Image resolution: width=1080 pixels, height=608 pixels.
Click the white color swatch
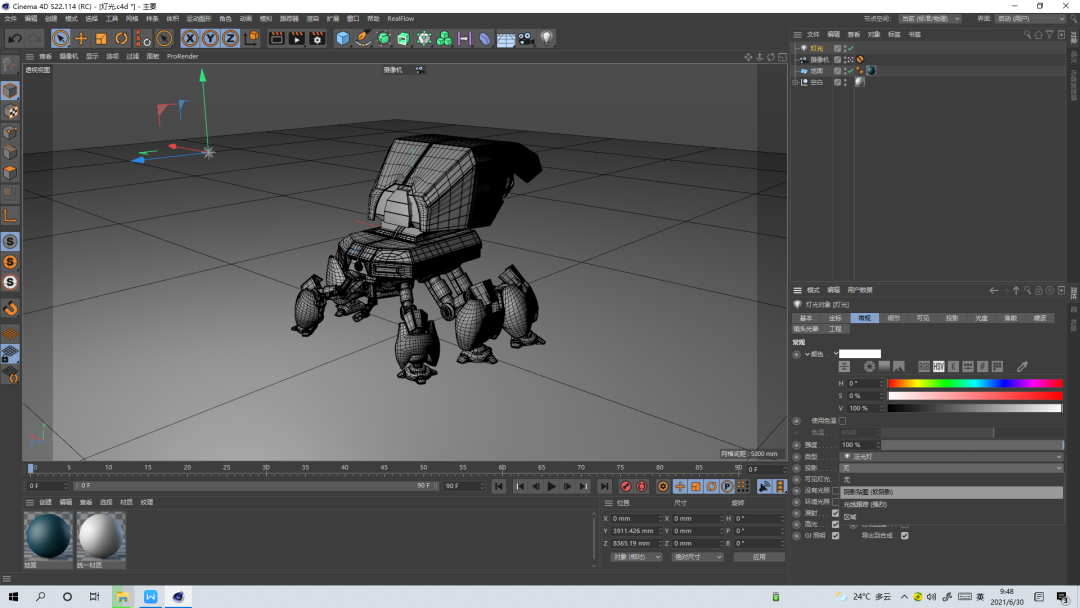tap(860, 354)
